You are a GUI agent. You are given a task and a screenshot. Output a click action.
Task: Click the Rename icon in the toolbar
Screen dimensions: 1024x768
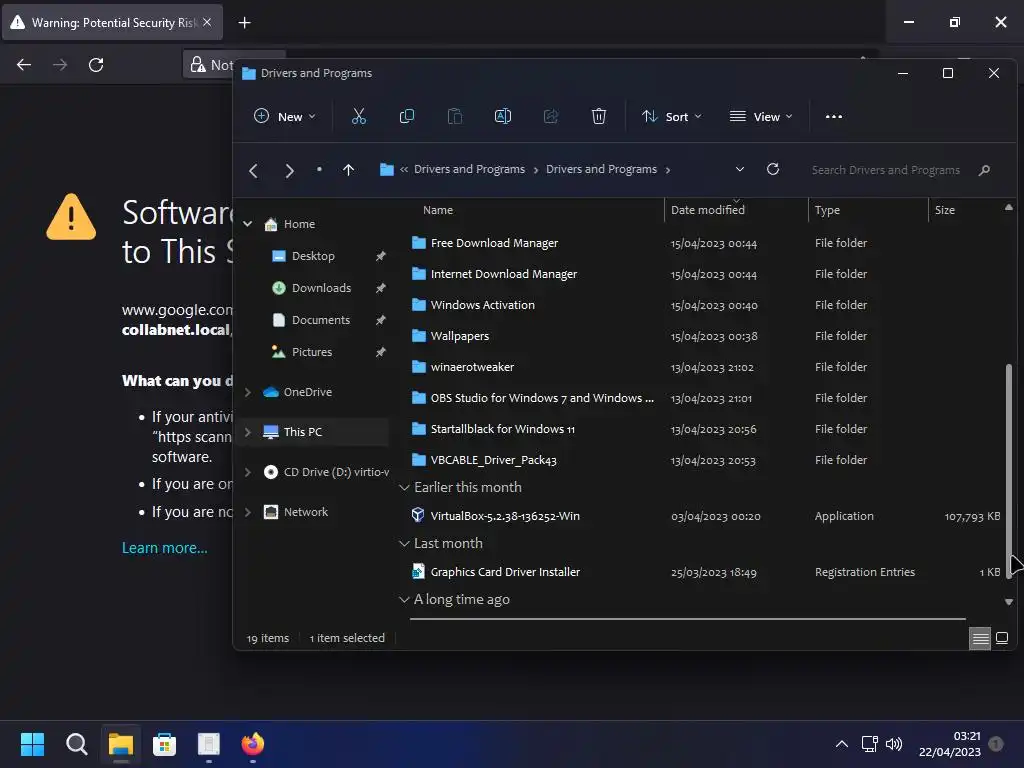[x=503, y=116]
